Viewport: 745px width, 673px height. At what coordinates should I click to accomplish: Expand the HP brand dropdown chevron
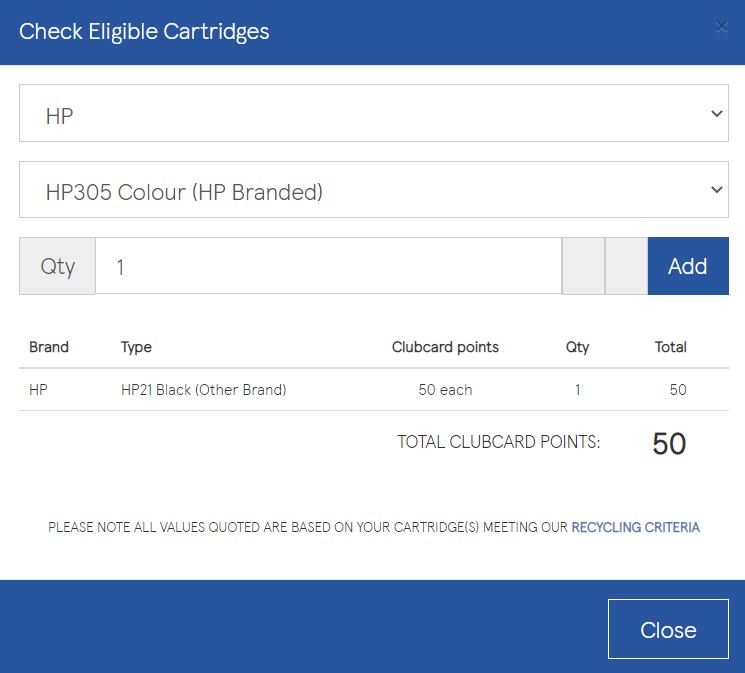pyautogui.click(x=716, y=114)
